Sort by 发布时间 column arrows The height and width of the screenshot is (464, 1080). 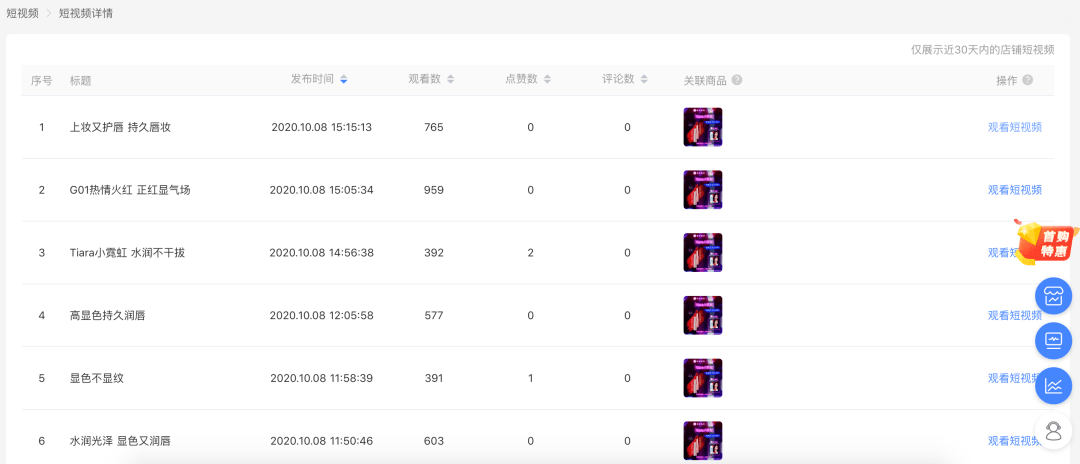point(344,80)
